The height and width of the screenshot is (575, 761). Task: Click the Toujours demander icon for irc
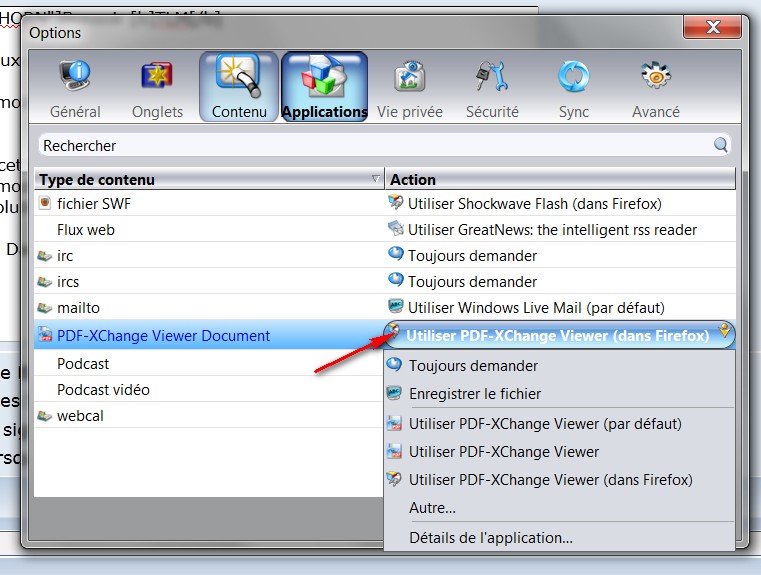point(396,254)
